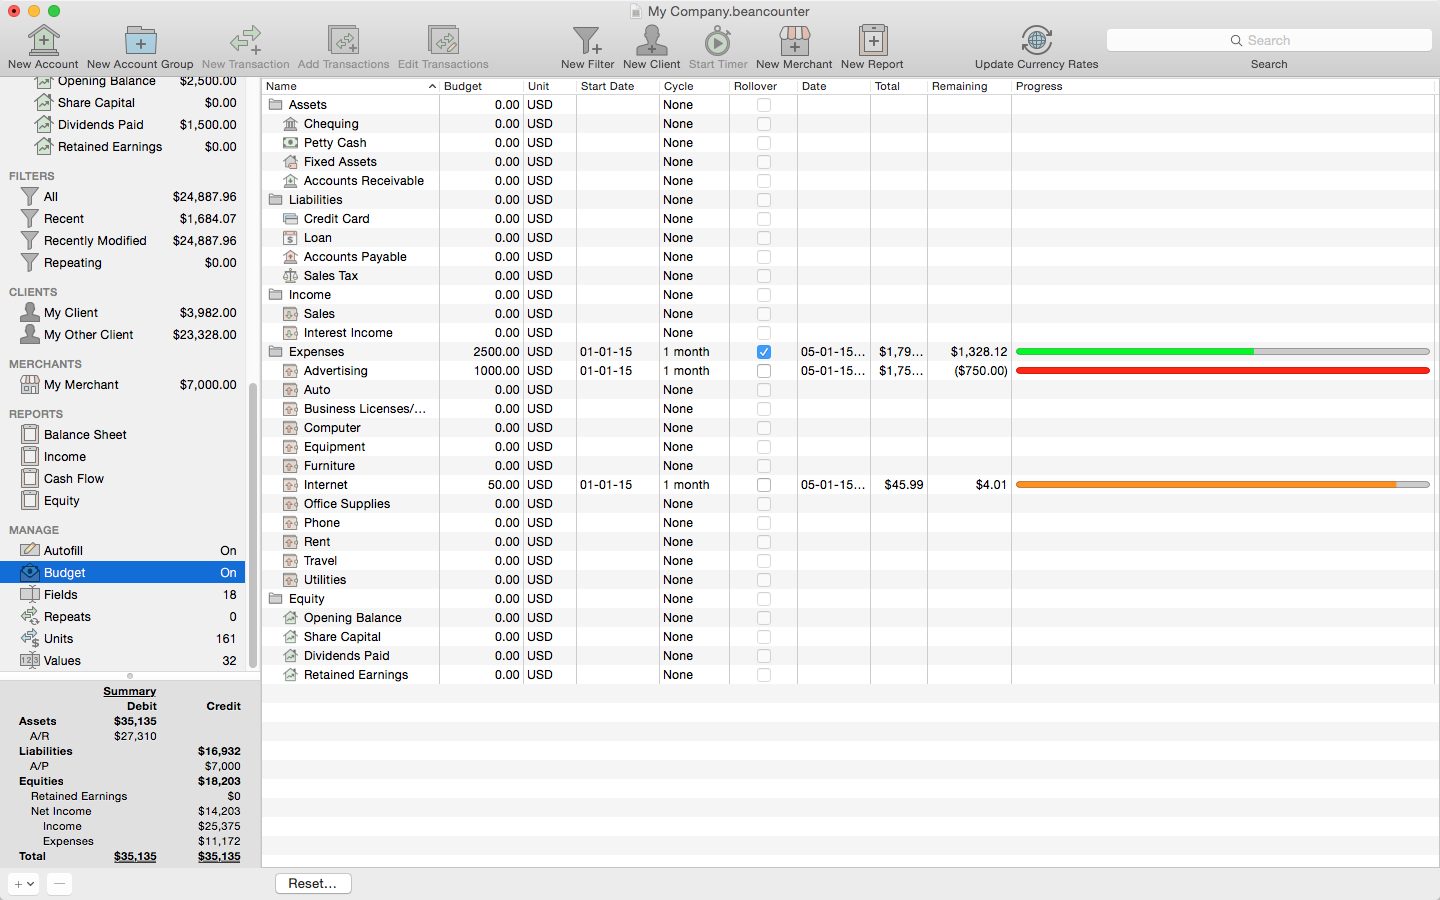Click the Progress column header
1440x900 pixels.
point(1224,87)
